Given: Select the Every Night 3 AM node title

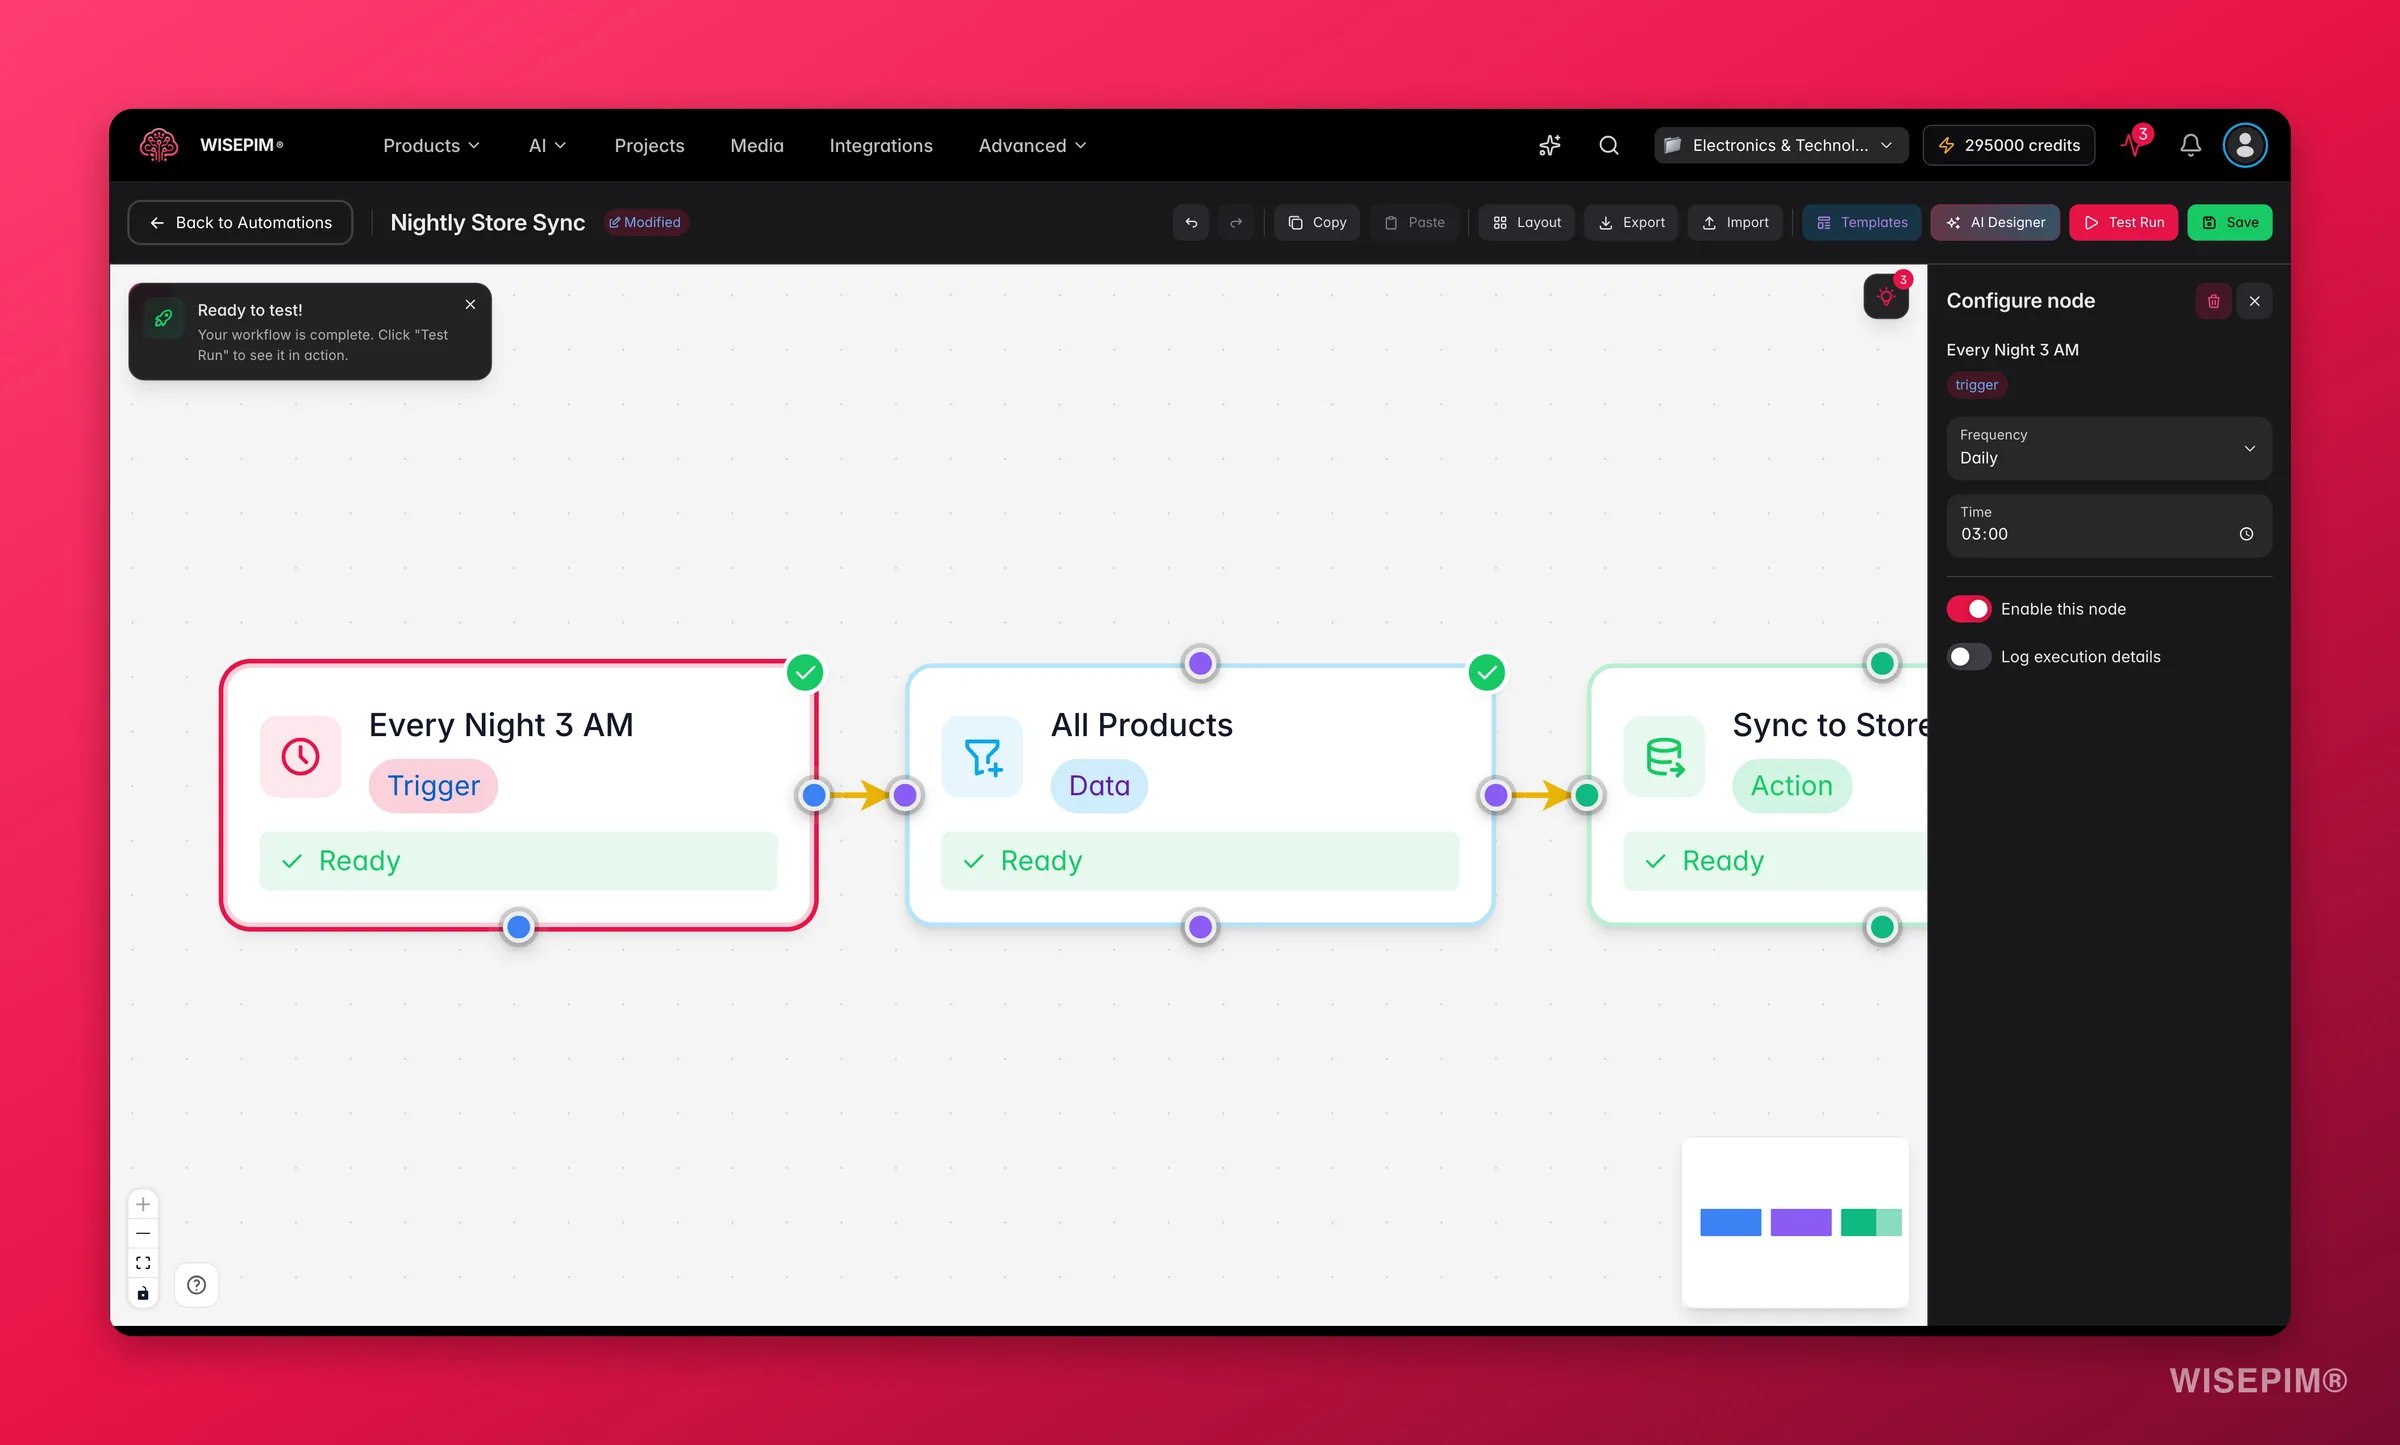Looking at the screenshot, I should pos(501,725).
